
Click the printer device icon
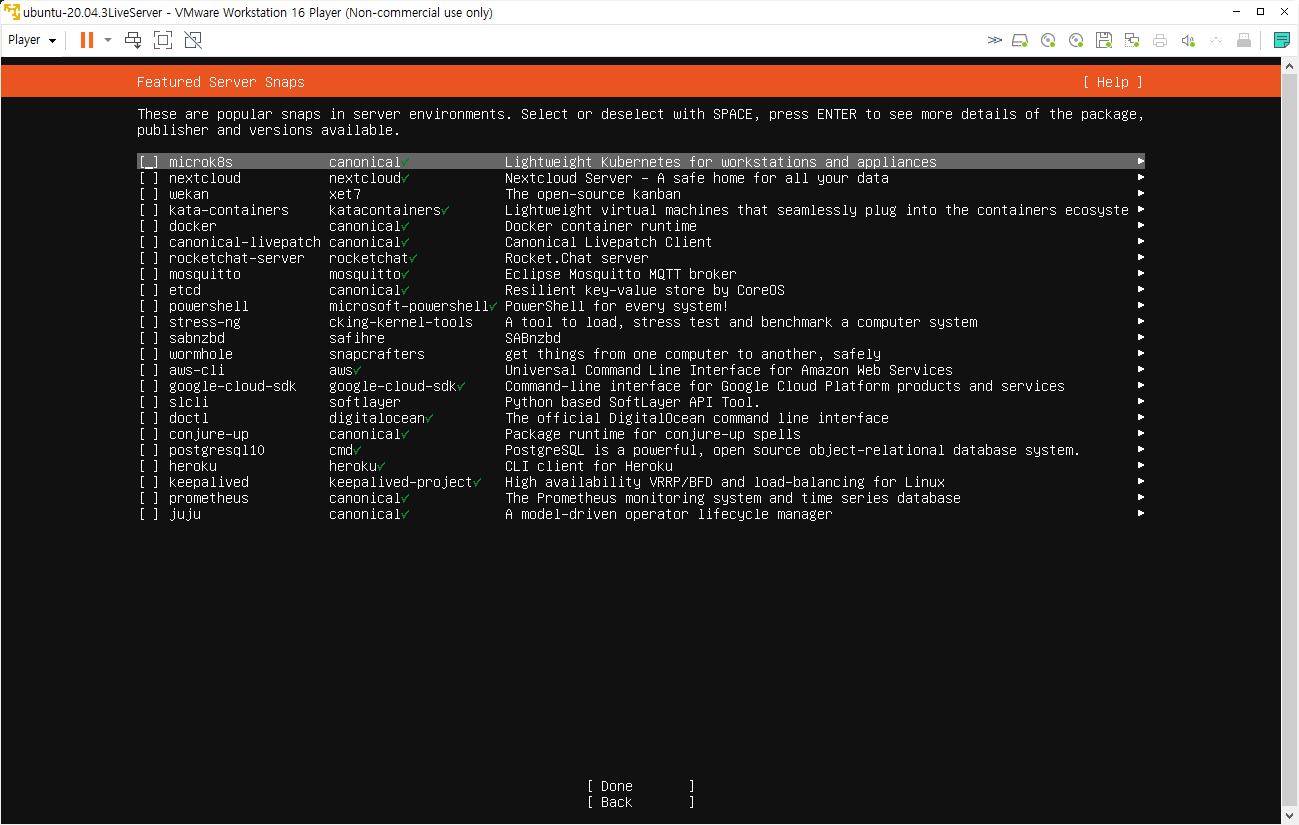[x=1160, y=40]
